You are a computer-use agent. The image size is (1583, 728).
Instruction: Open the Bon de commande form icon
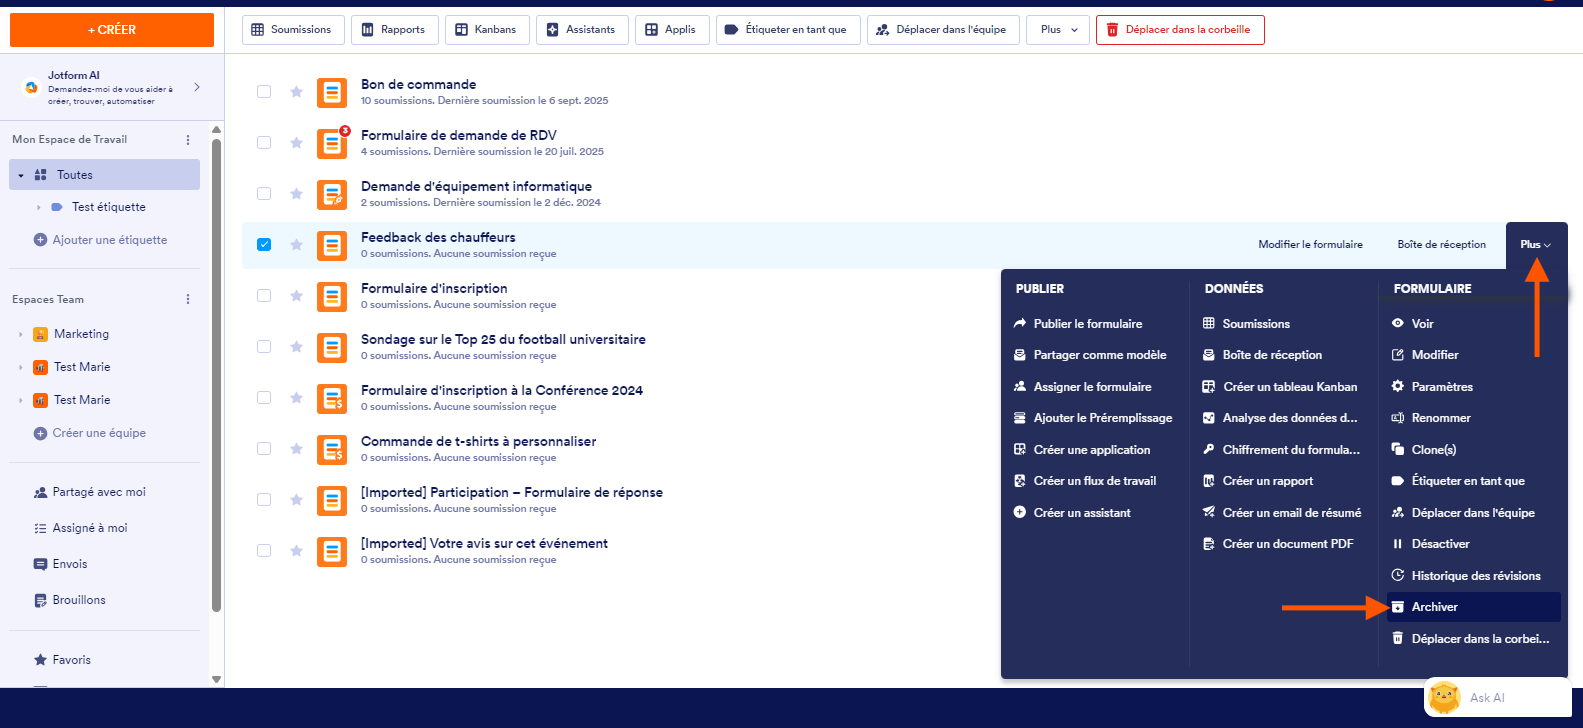point(332,92)
